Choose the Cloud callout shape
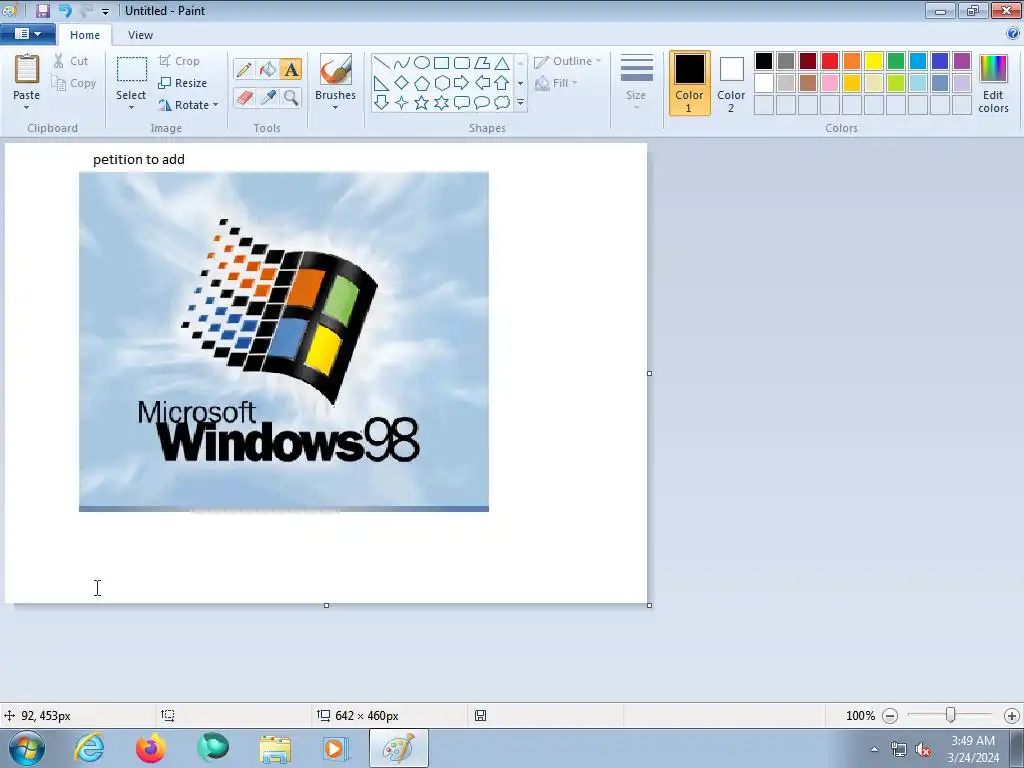1024x768 pixels. point(502,103)
